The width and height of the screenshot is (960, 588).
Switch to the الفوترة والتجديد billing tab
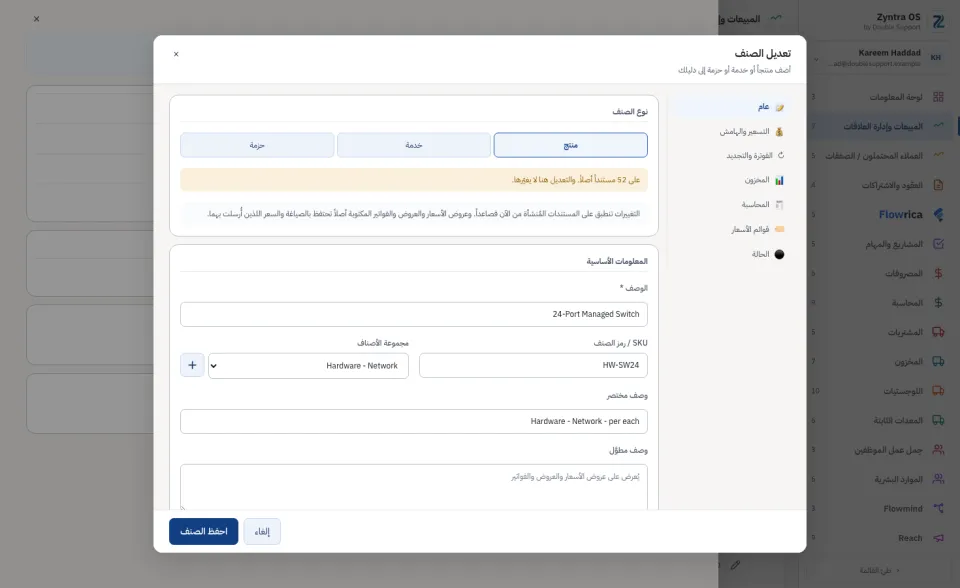(733, 156)
